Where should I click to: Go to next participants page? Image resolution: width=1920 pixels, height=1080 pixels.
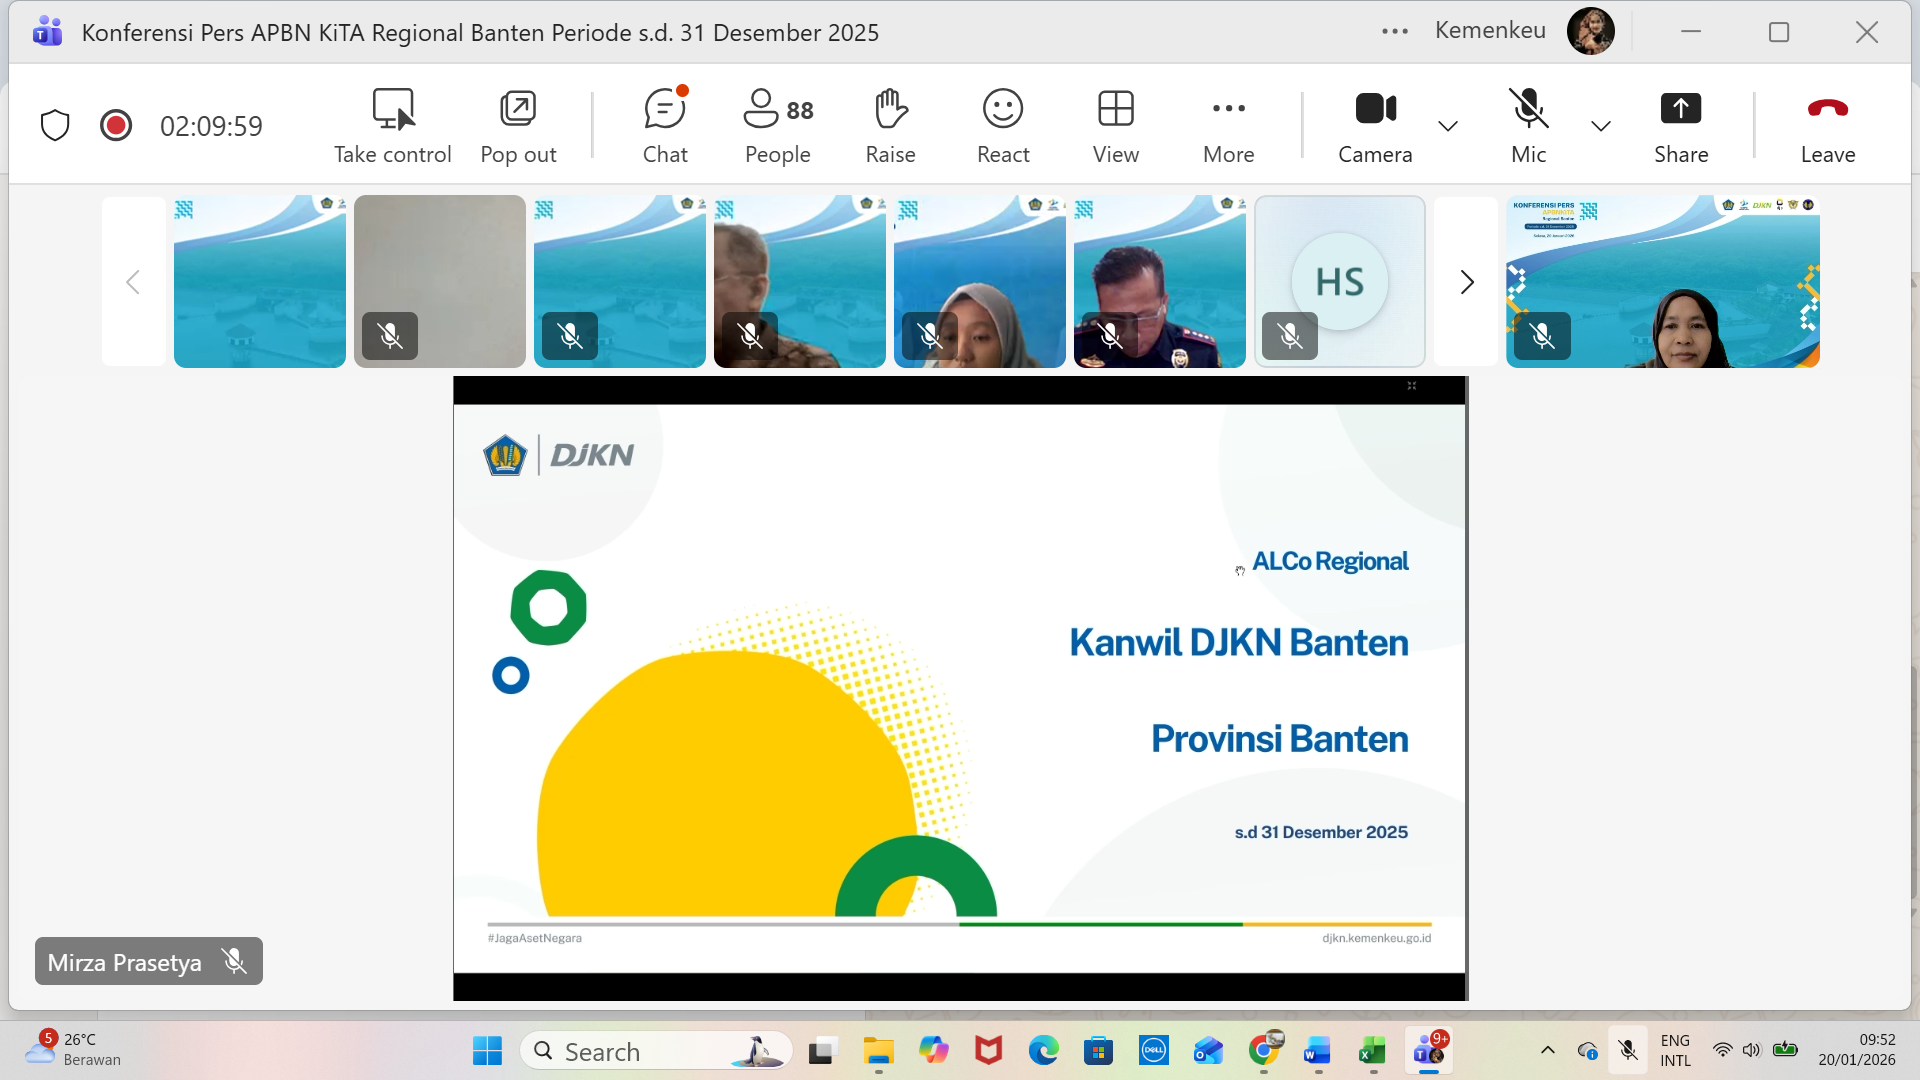(1466, 282)
